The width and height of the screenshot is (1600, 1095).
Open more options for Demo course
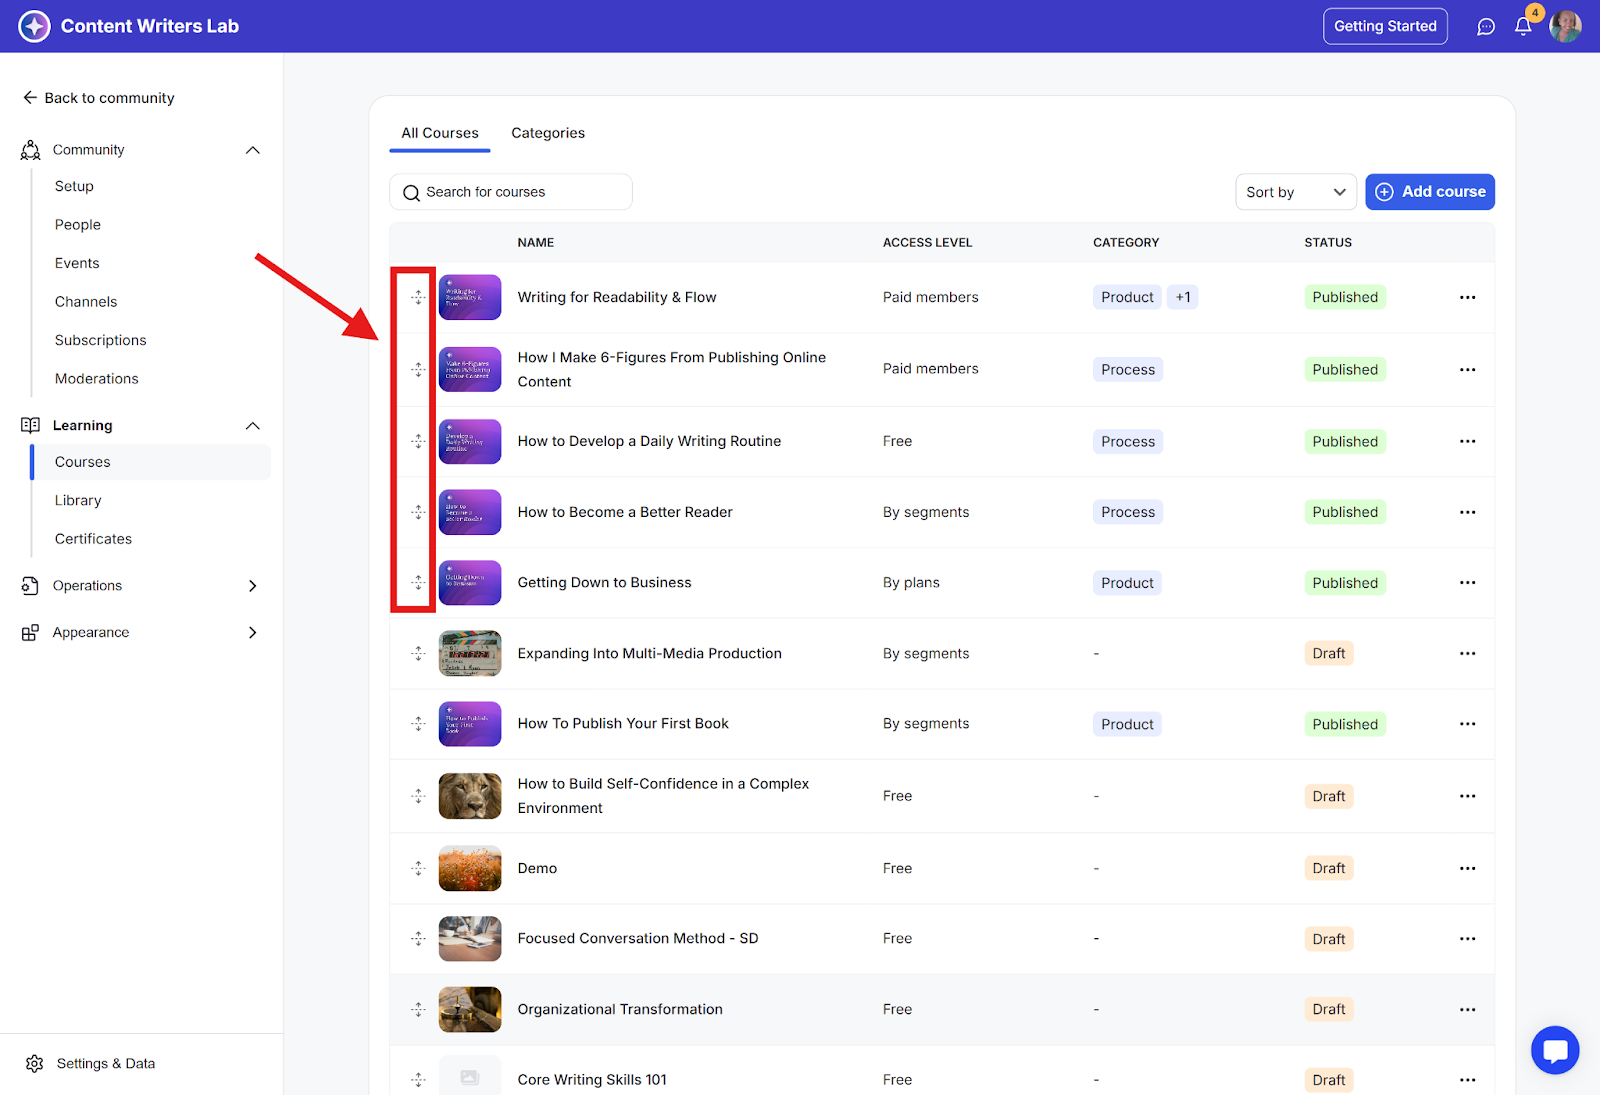1467,868
